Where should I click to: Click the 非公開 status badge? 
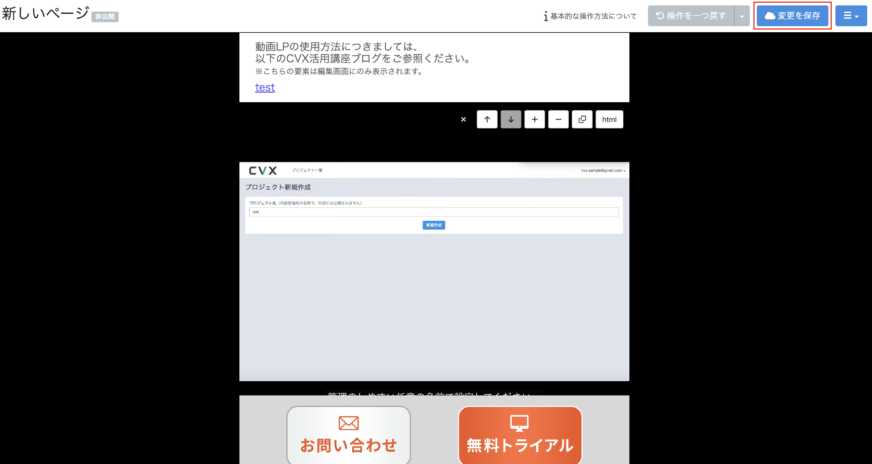[105, 17]
